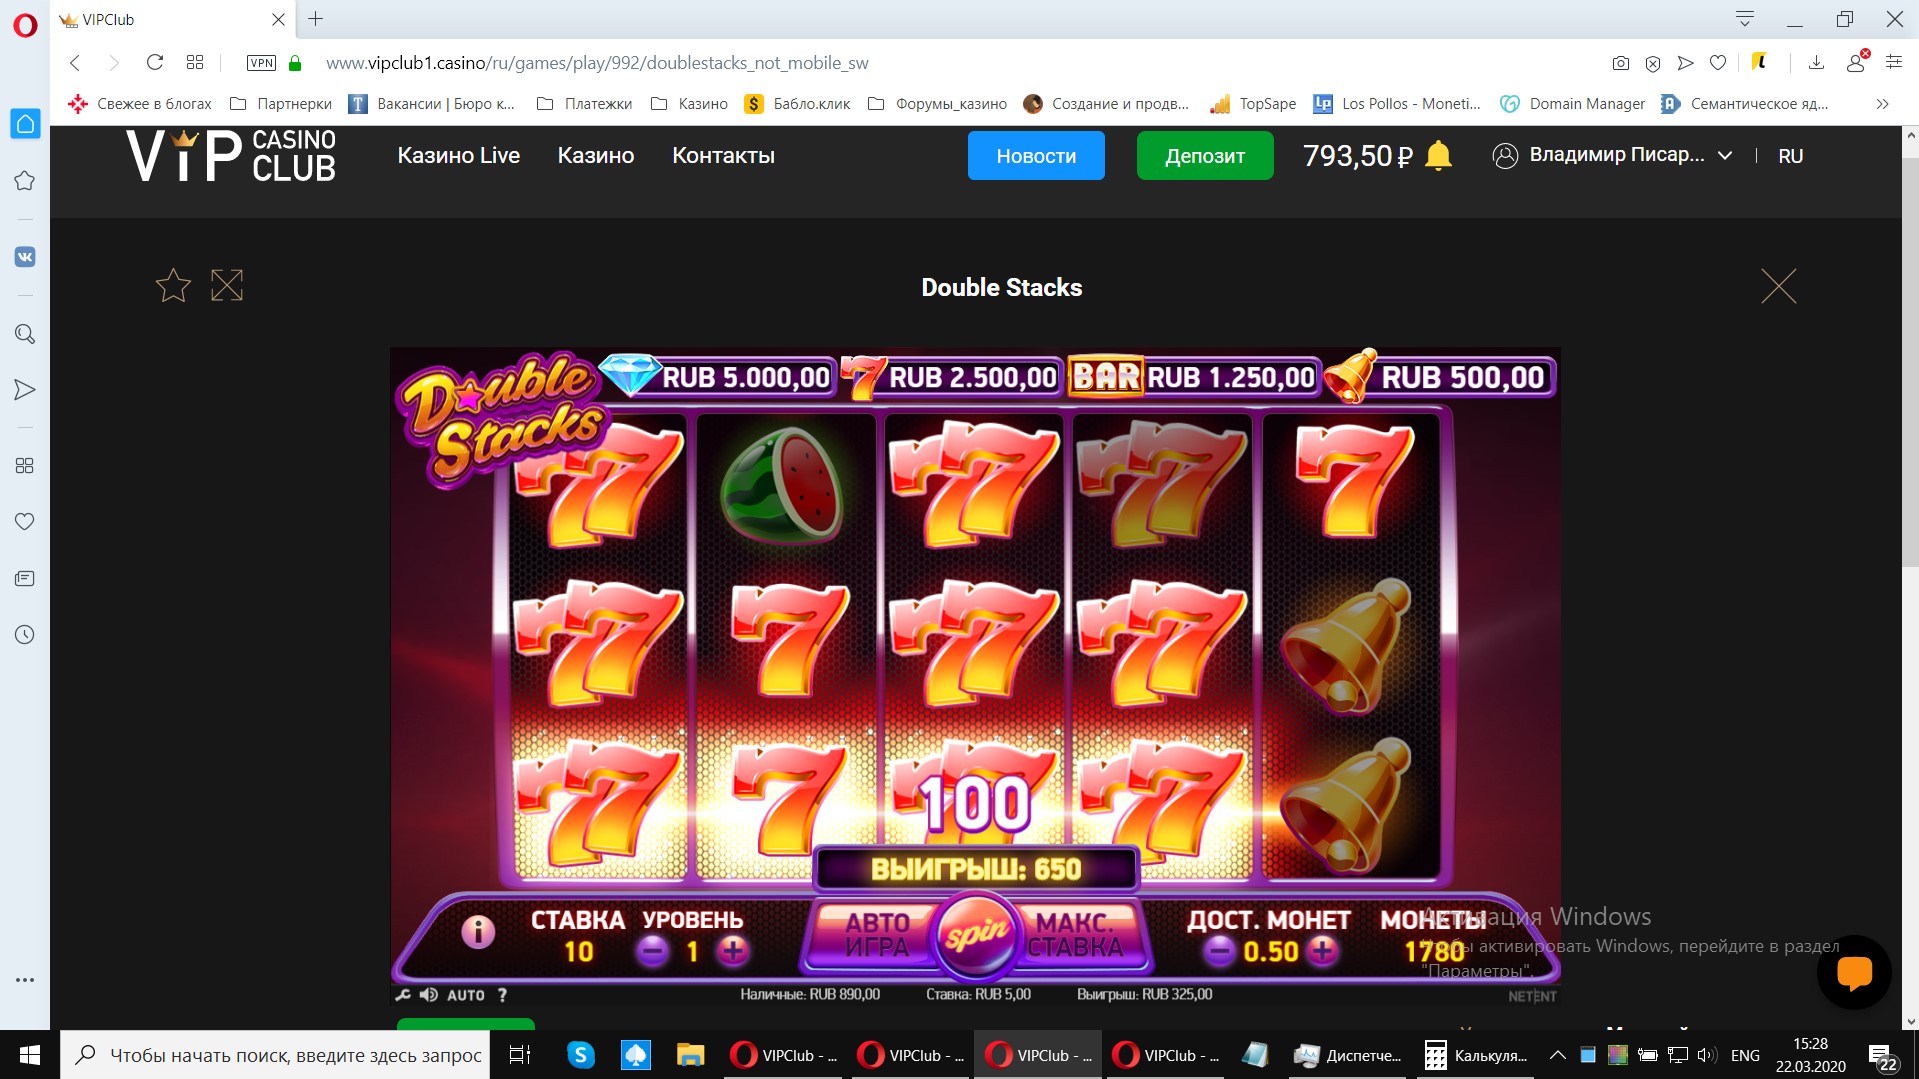Click the green Депозит button
Viewport: 1919px width, 1079px height.
[1205, 156]
